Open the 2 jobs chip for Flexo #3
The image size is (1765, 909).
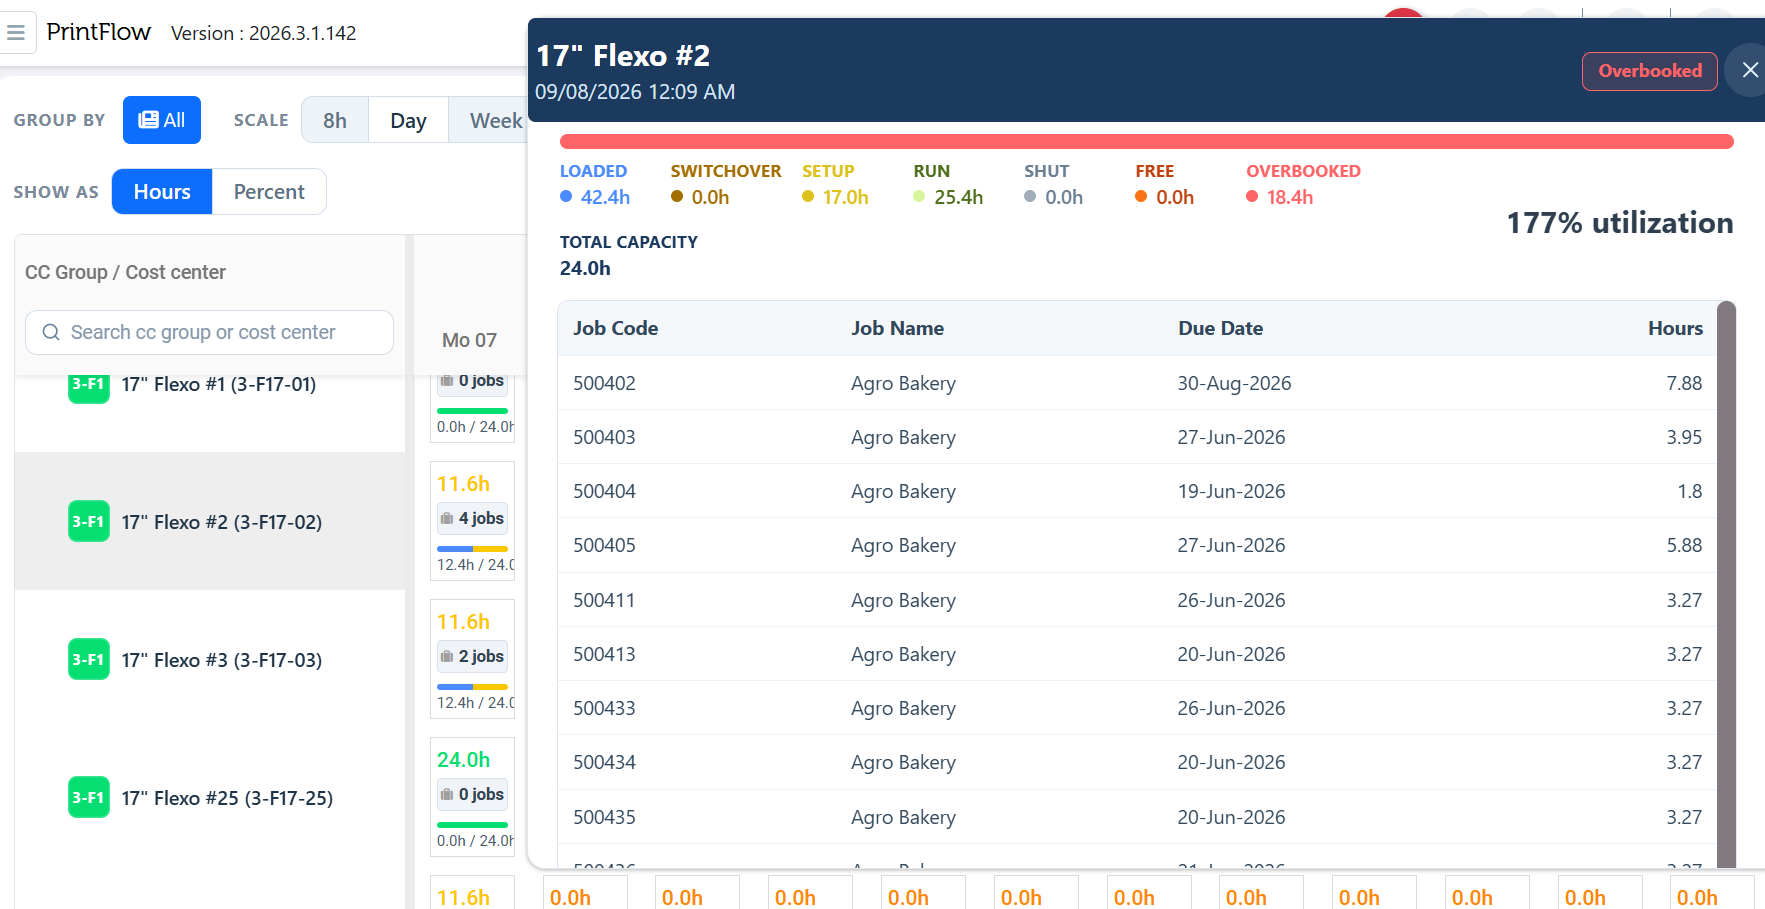[x=472, y=656]
